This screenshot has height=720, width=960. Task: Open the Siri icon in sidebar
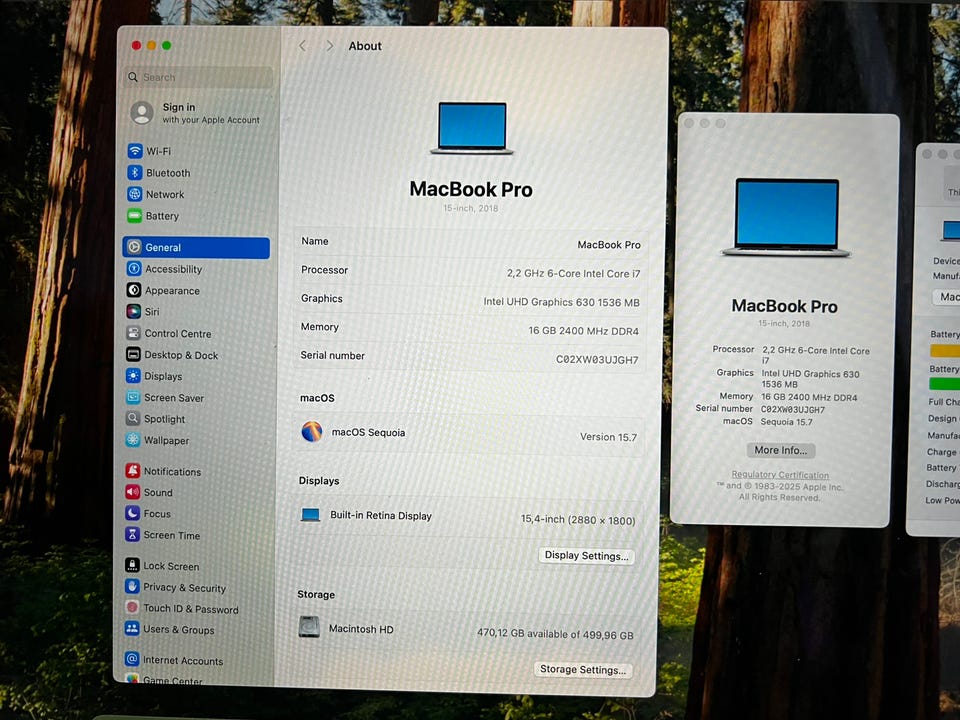pyautogui.click(x=133, y=312)
